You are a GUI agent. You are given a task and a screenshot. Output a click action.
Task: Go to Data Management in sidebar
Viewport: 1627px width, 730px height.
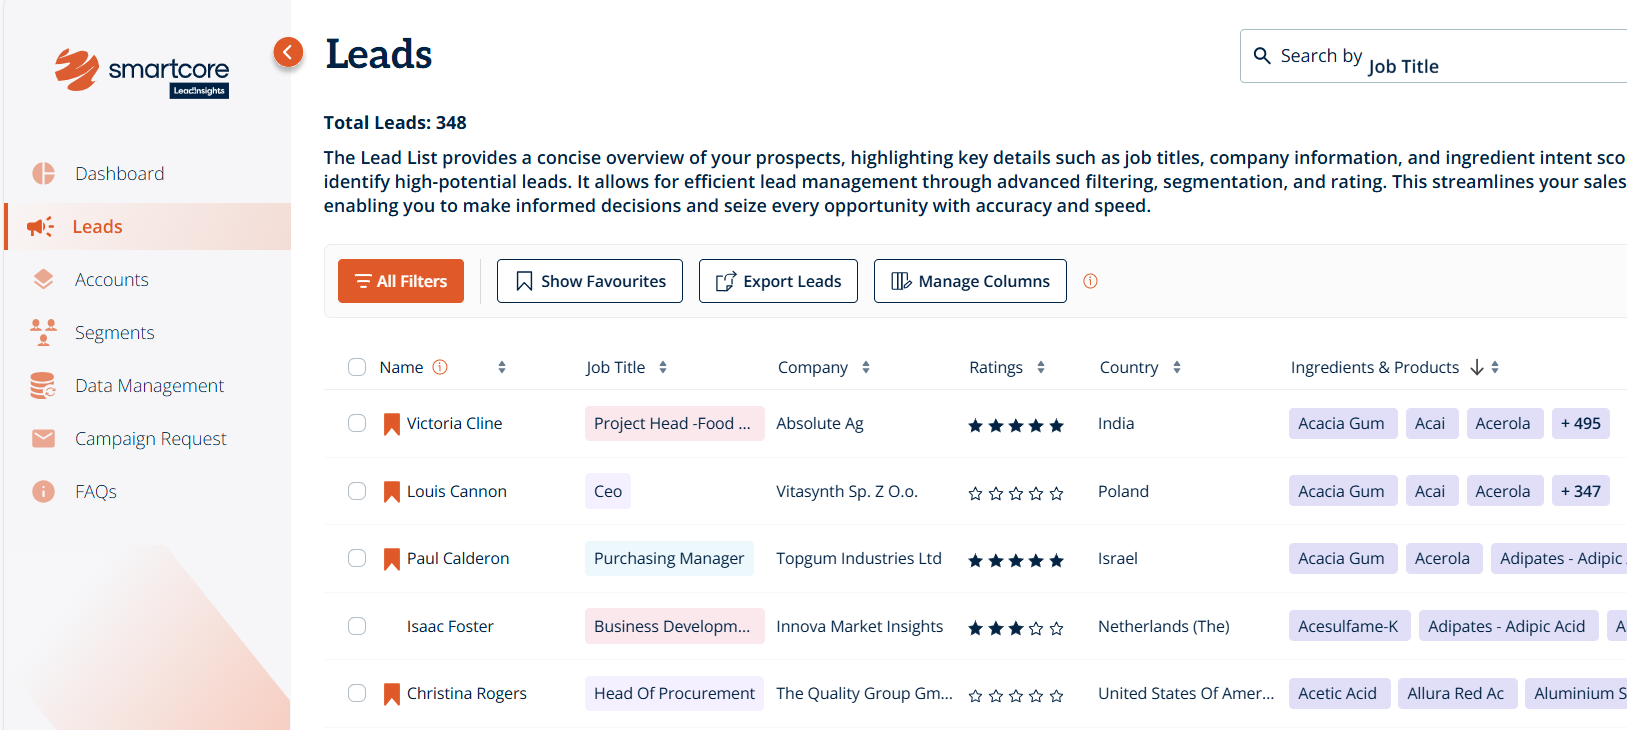coord(149,385)
